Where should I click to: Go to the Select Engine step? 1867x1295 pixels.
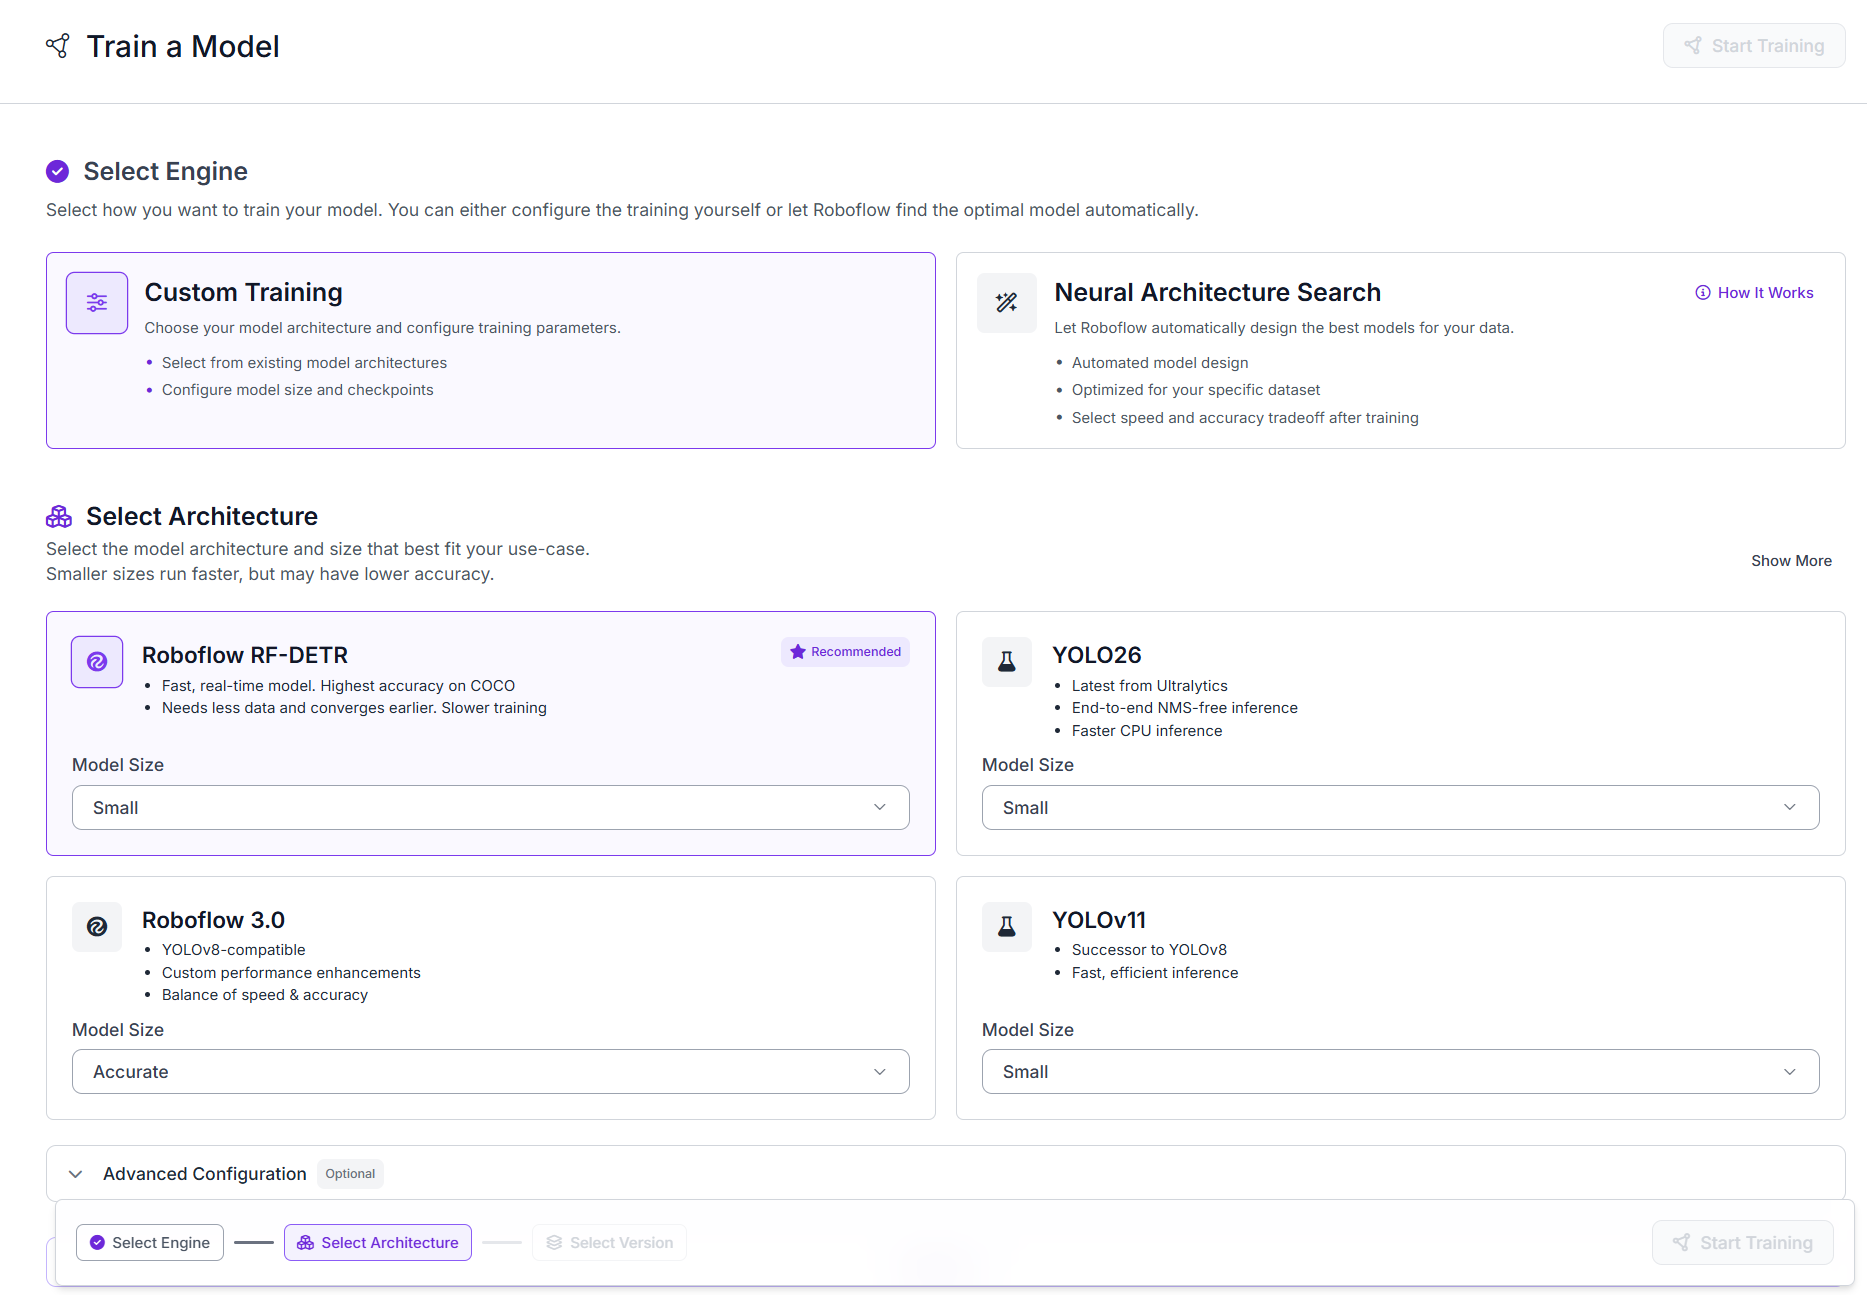pos(150,1243)
